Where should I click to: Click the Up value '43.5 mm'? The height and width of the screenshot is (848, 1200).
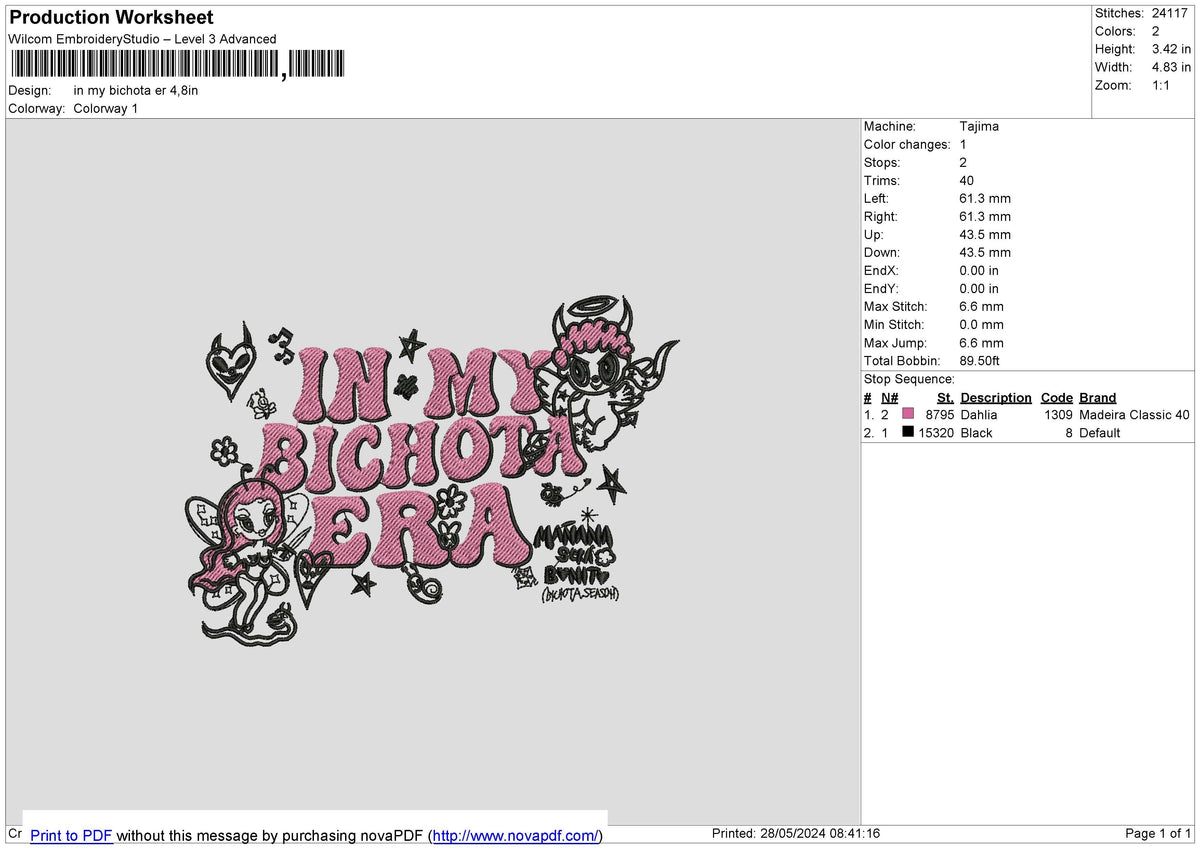(985, 234)
